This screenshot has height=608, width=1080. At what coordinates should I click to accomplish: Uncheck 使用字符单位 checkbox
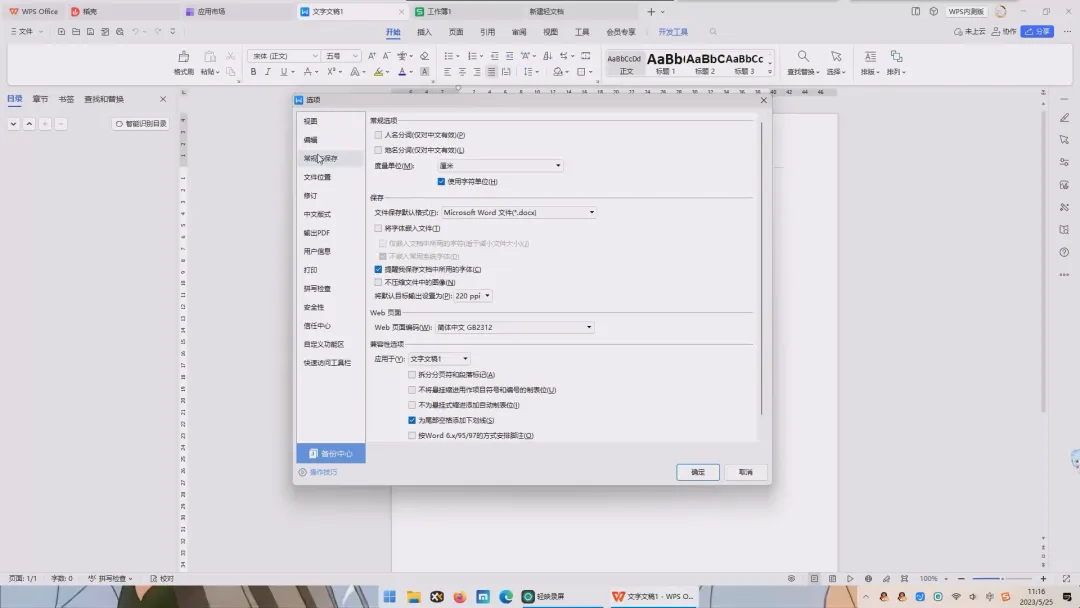(x=441, y=182)
